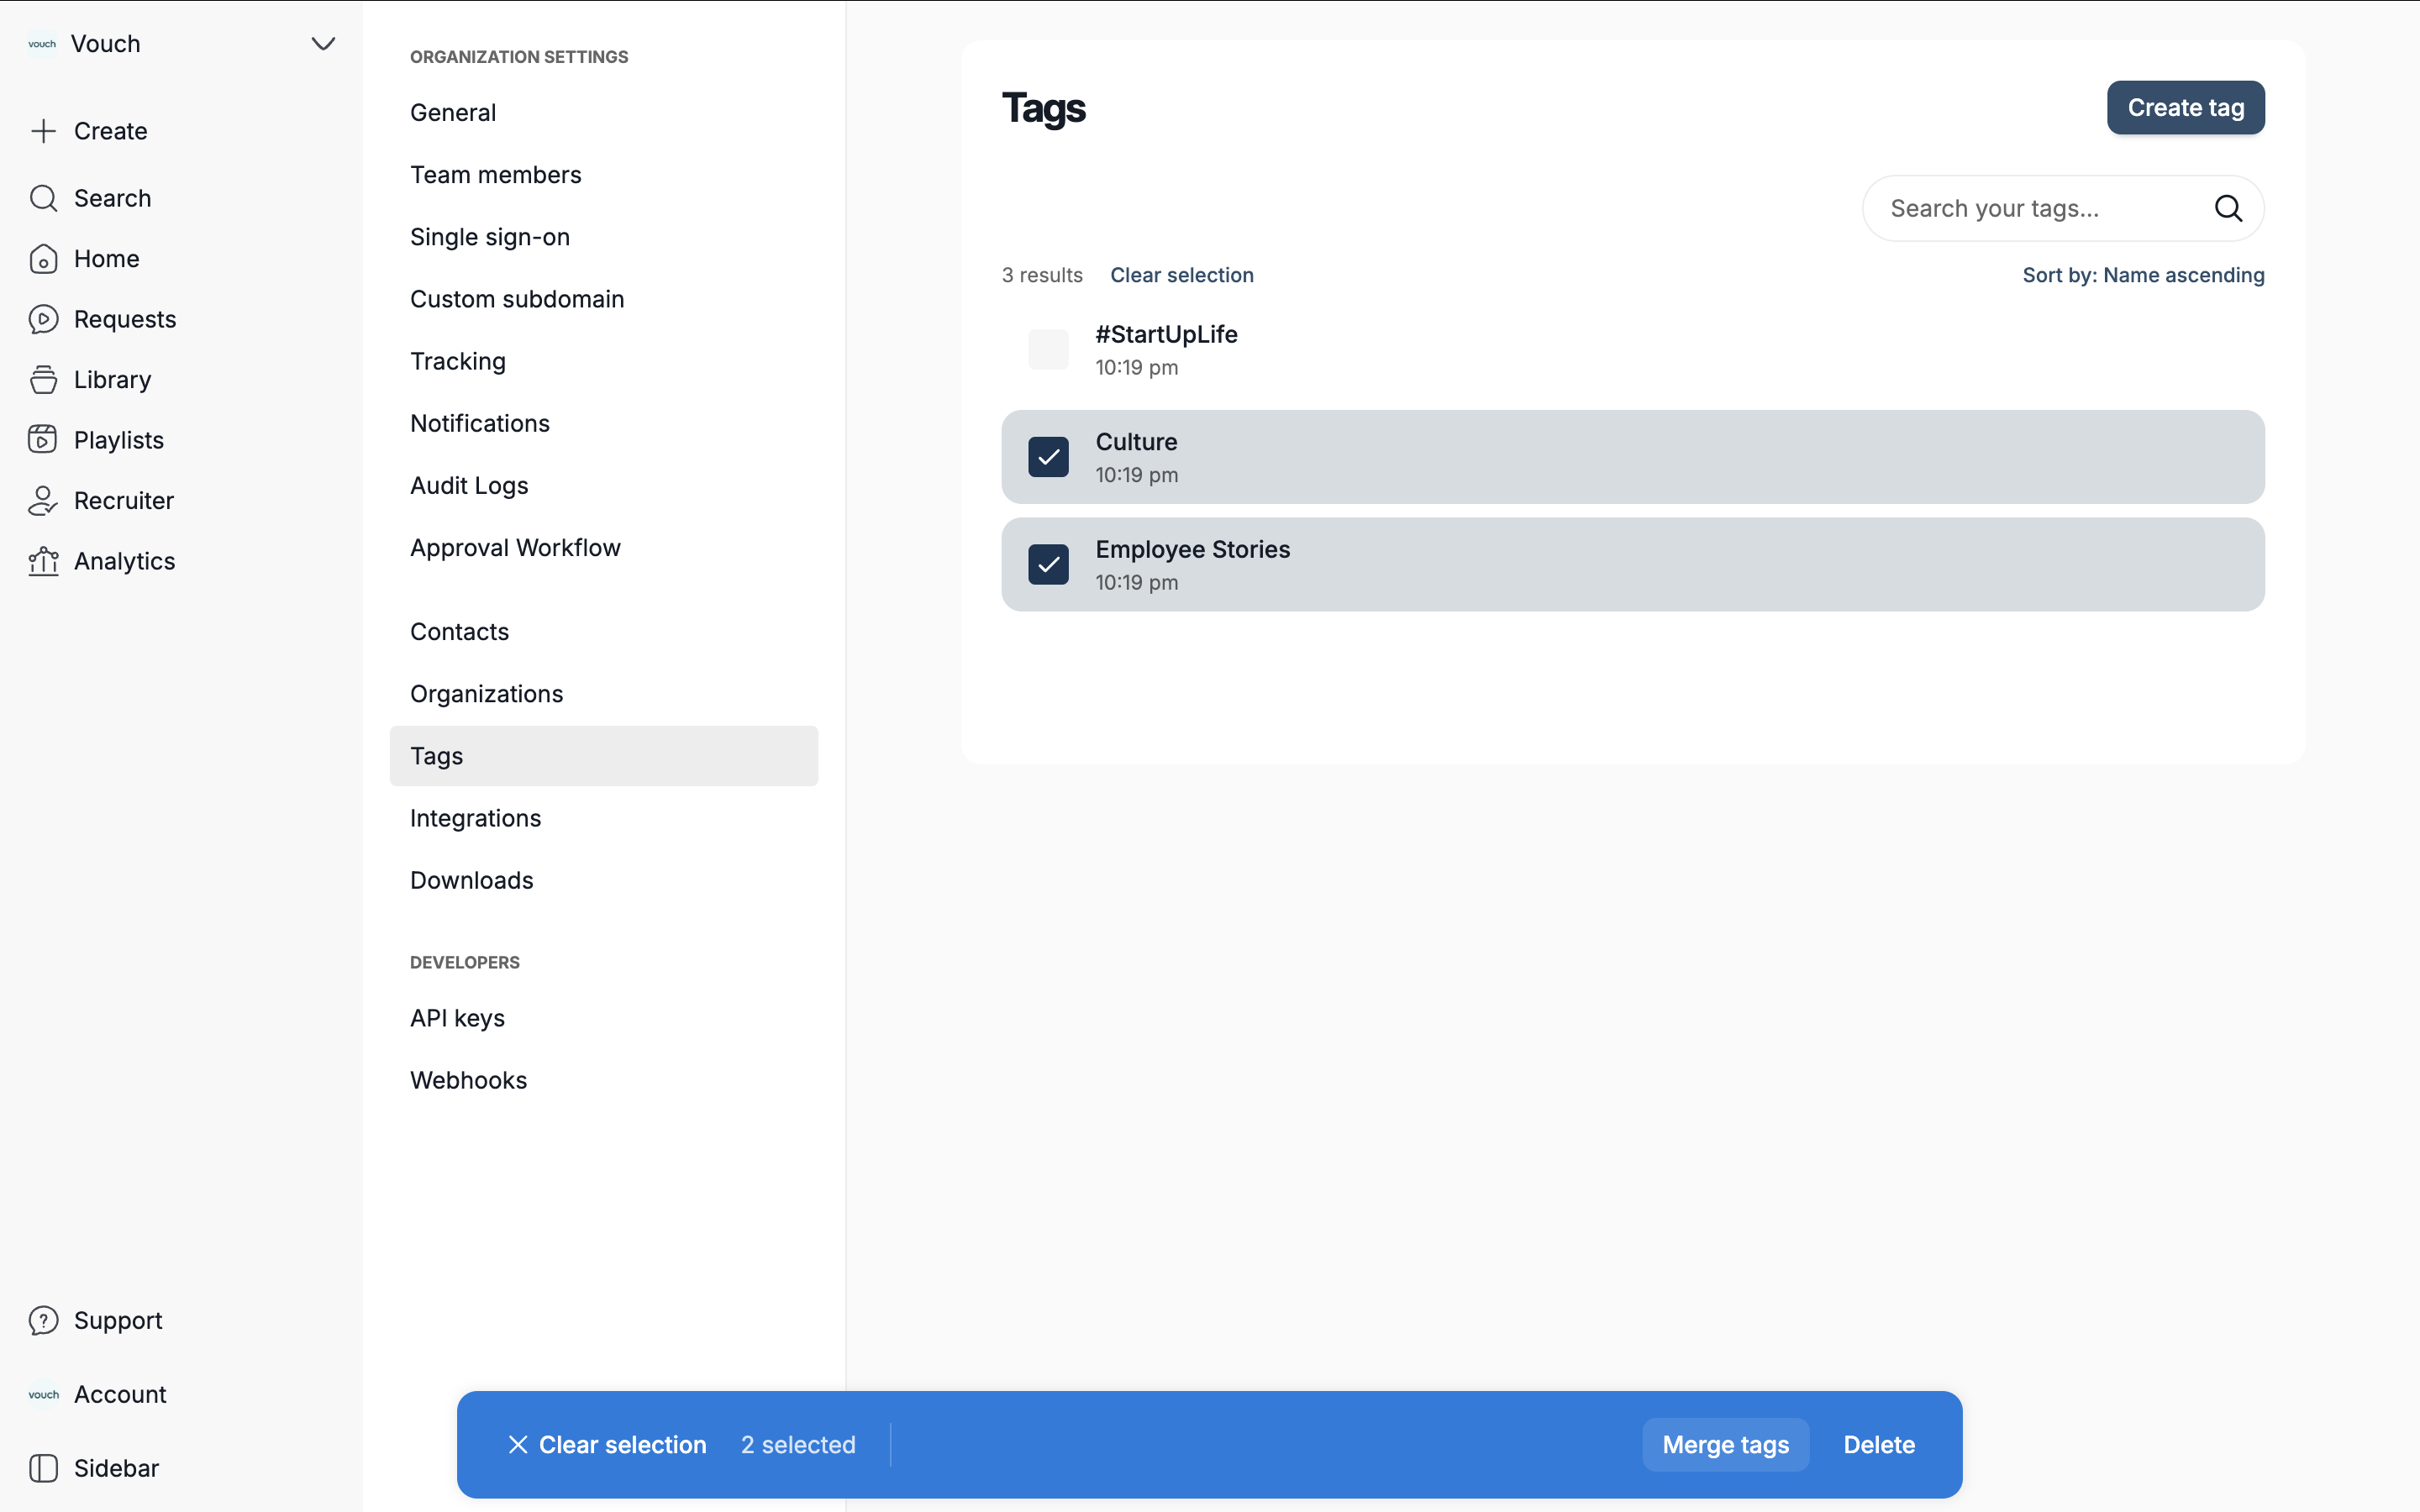Viewport: 2420px width, 1512px height.
Task: Click Clear selection link near results count
Action: (x=1181, y=275)
